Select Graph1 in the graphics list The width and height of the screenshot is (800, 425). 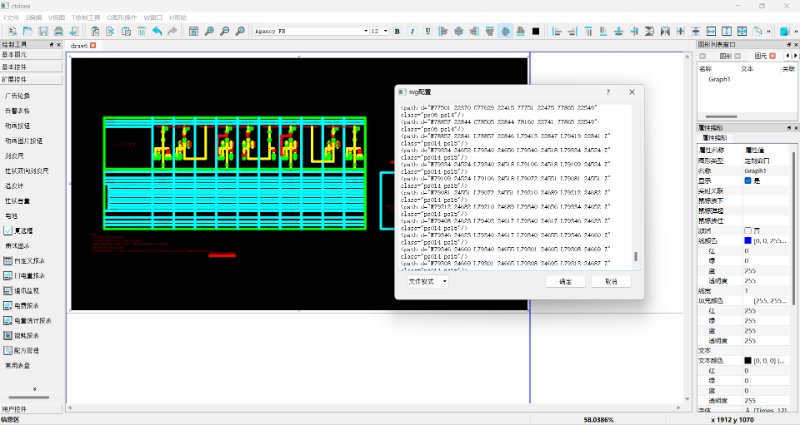point(719,79)
